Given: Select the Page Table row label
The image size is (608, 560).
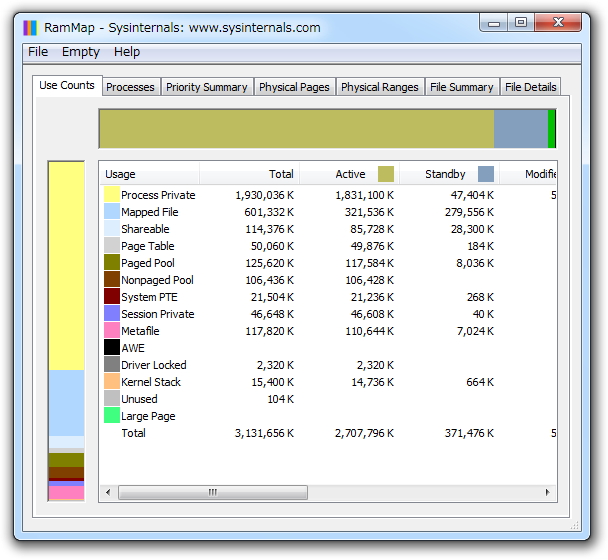Looking at the screenshot, I should point(148,246).
